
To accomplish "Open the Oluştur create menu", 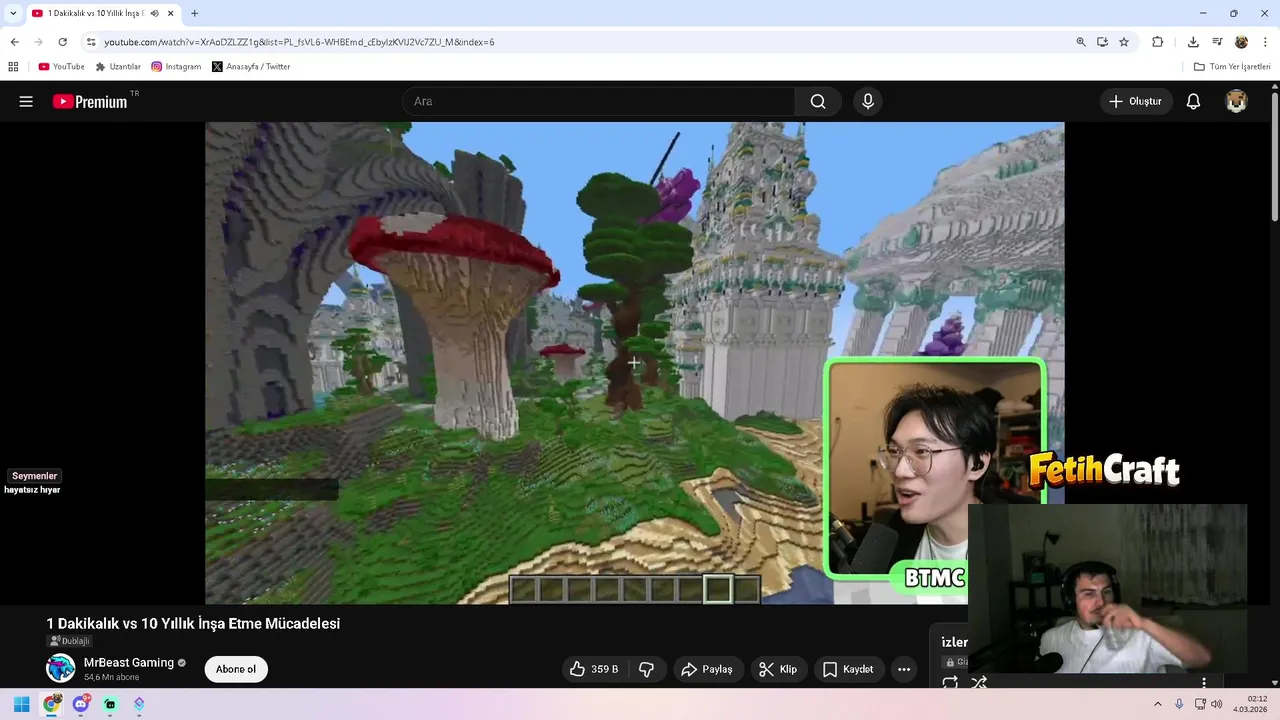I will (x=1135, y=101).
